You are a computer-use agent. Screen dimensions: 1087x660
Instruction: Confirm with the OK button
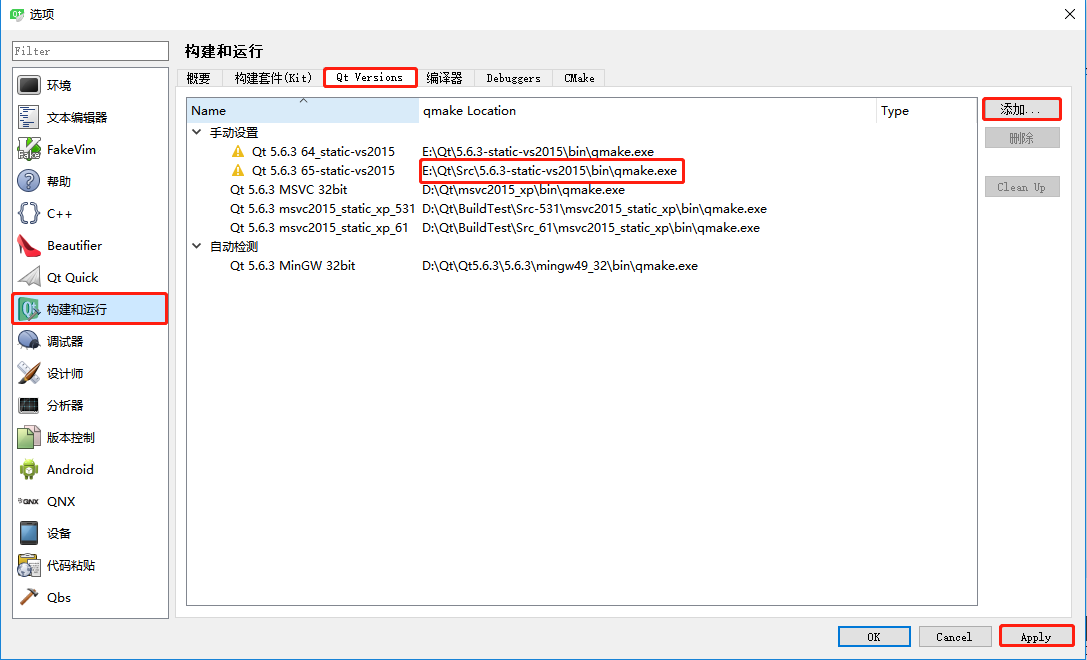point(873,636)
